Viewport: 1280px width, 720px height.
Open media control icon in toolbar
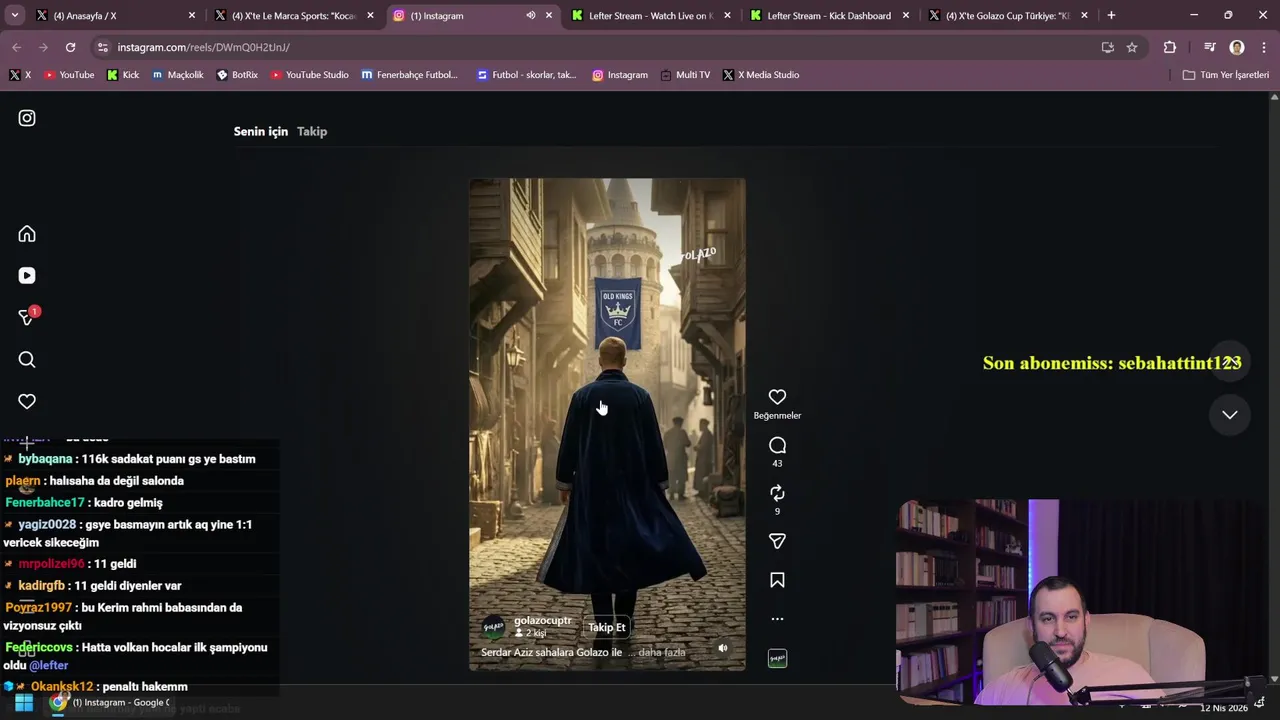(x=1209, y=47)
